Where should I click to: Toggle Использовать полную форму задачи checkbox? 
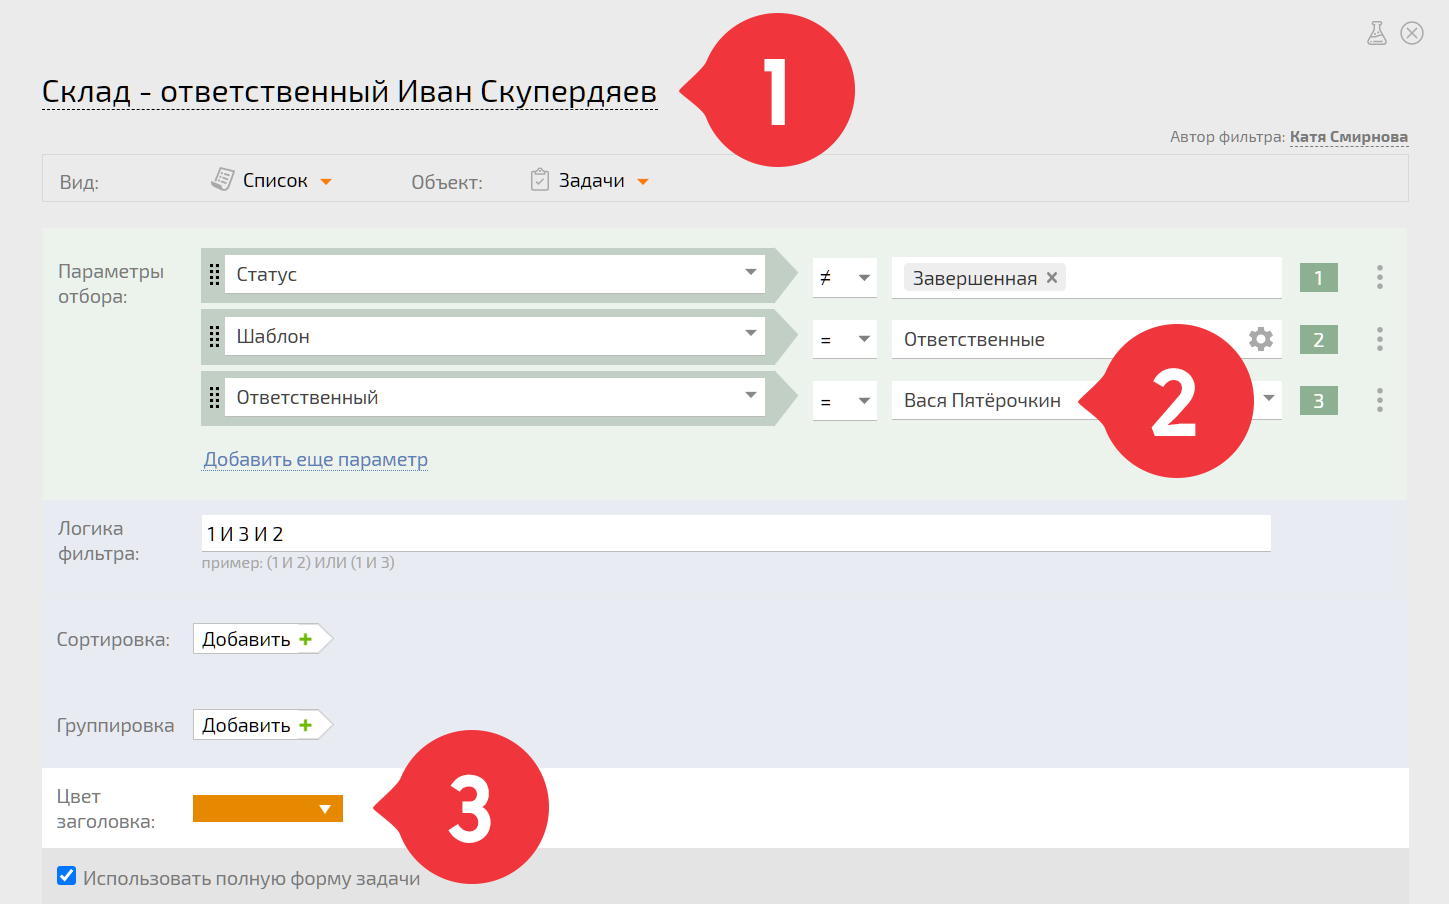67,876
